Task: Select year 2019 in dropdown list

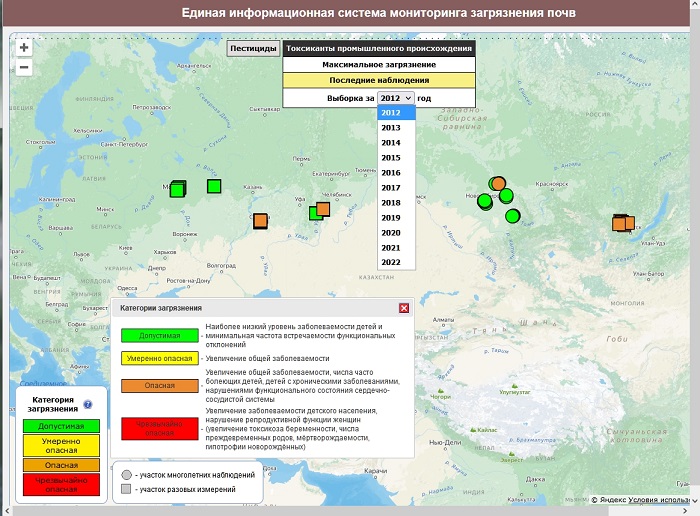Action: (396, 218)
